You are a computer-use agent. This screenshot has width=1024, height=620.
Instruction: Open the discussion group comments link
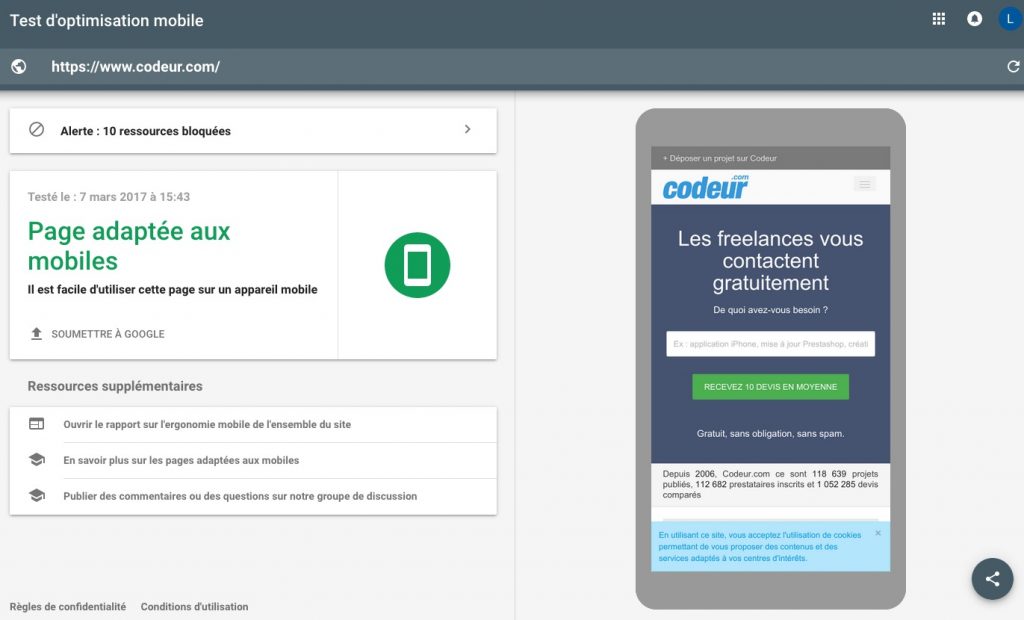point(240,496)
